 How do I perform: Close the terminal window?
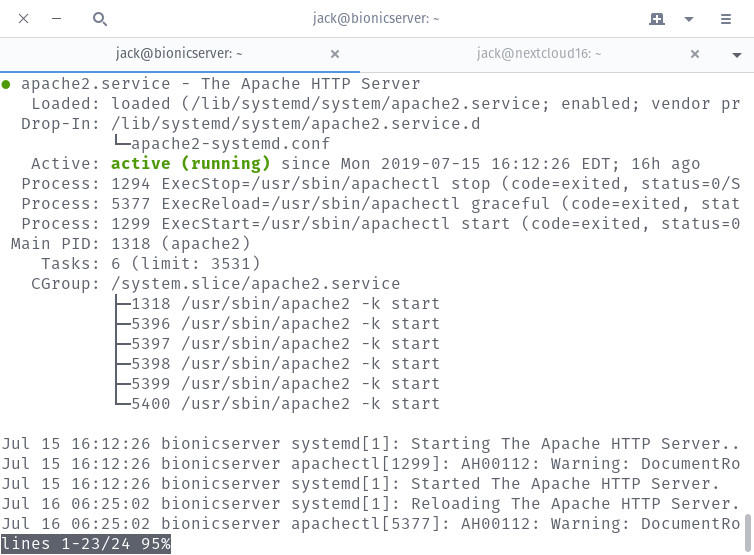24,19
